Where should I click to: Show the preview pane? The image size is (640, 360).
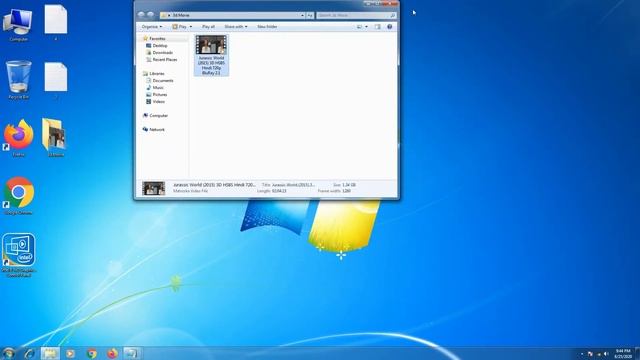point(378,27)
